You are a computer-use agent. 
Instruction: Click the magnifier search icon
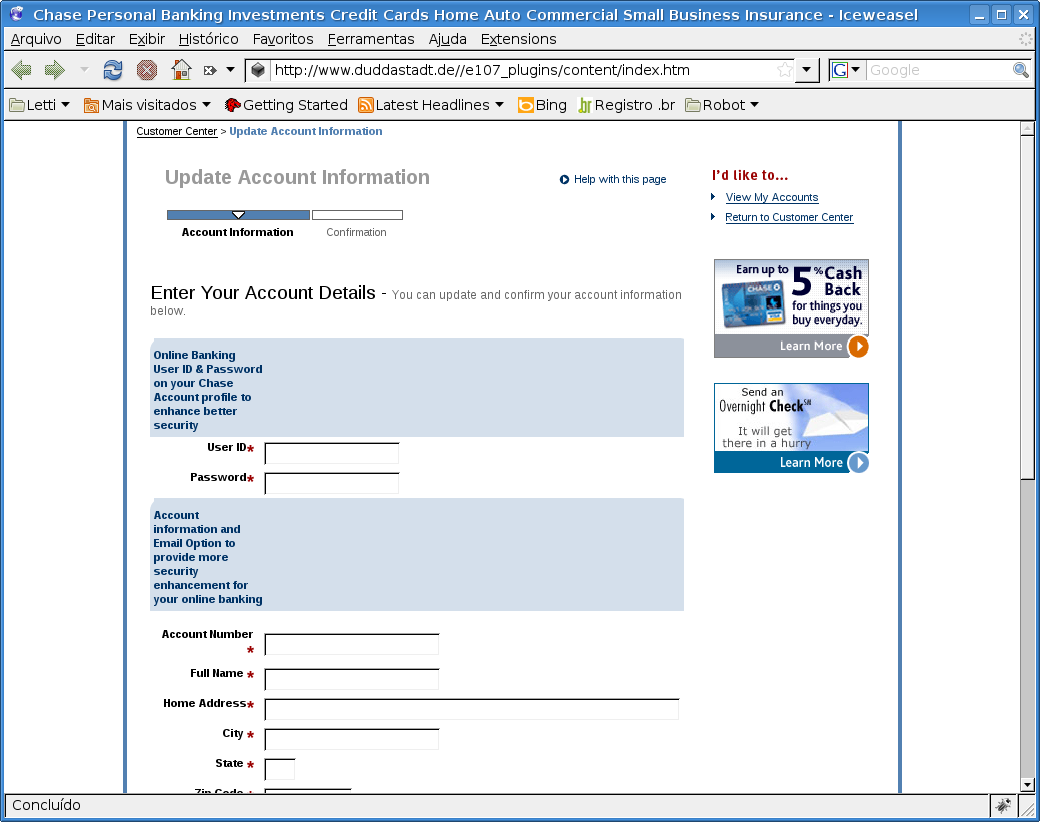tap(1021, 70)
